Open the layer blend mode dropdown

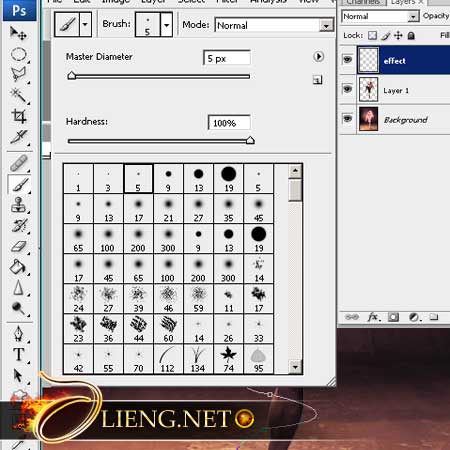pos(380,16)
